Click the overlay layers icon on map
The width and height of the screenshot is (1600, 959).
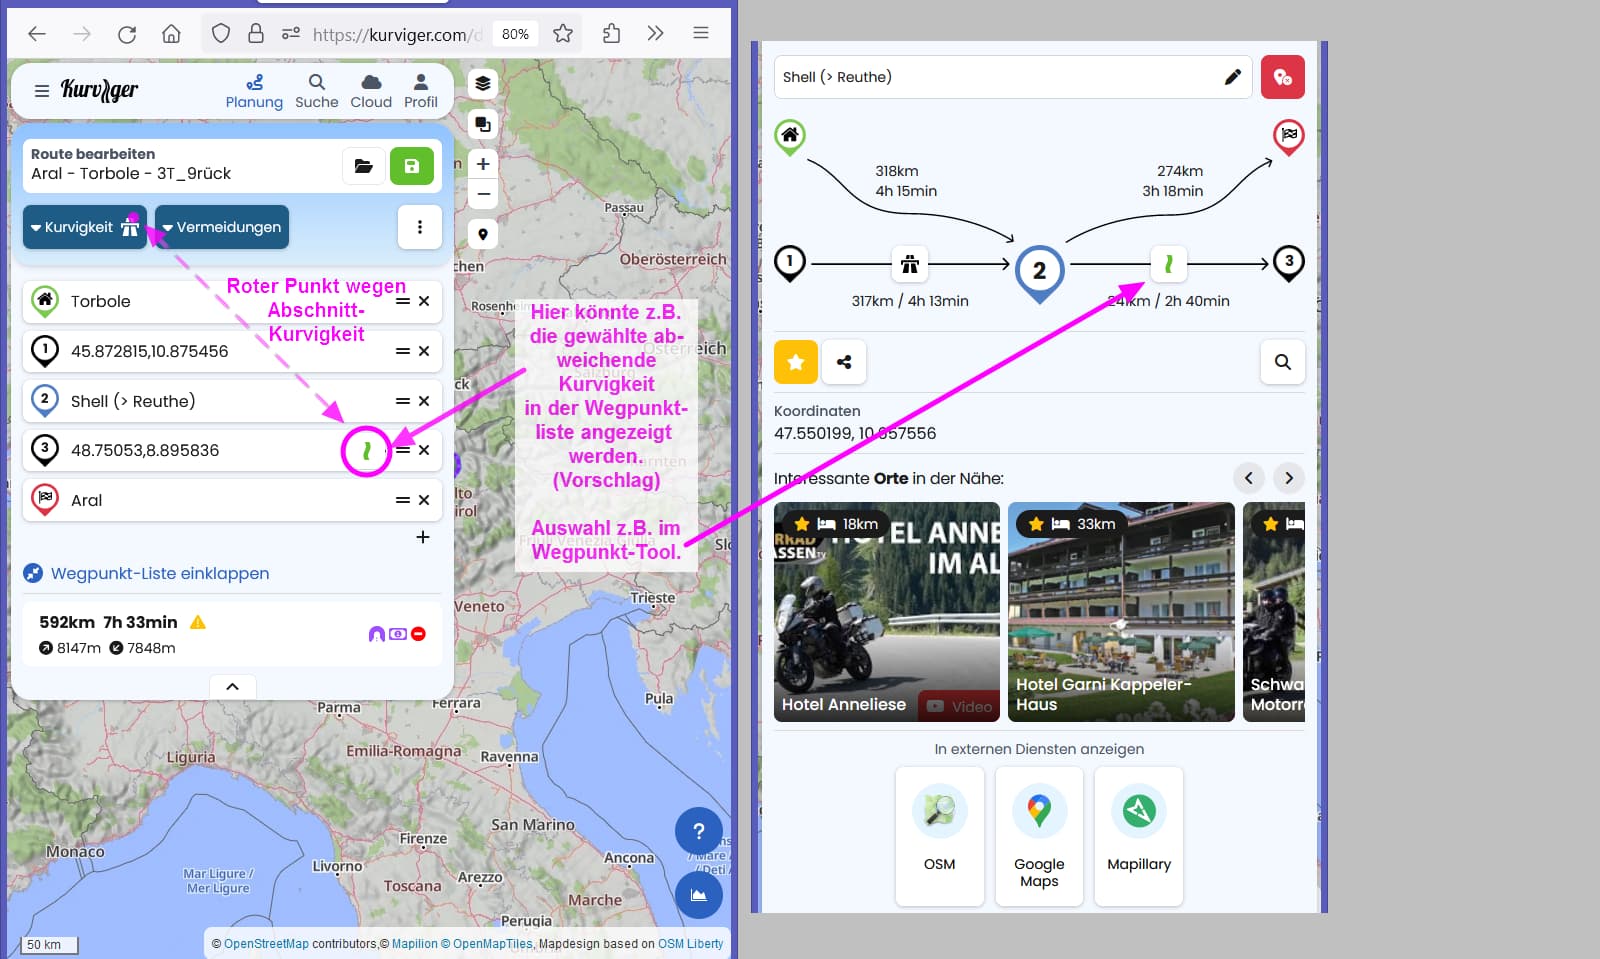[483, 124]
